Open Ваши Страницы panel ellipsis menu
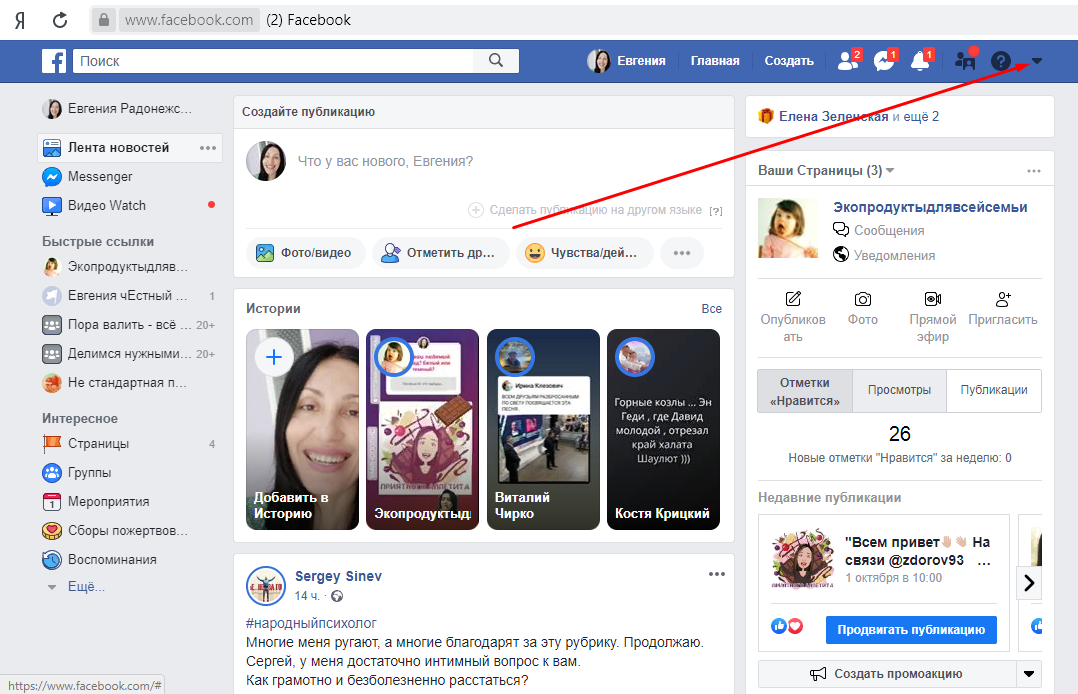Screen dimensions: 1078x694 pos(1033,171)
